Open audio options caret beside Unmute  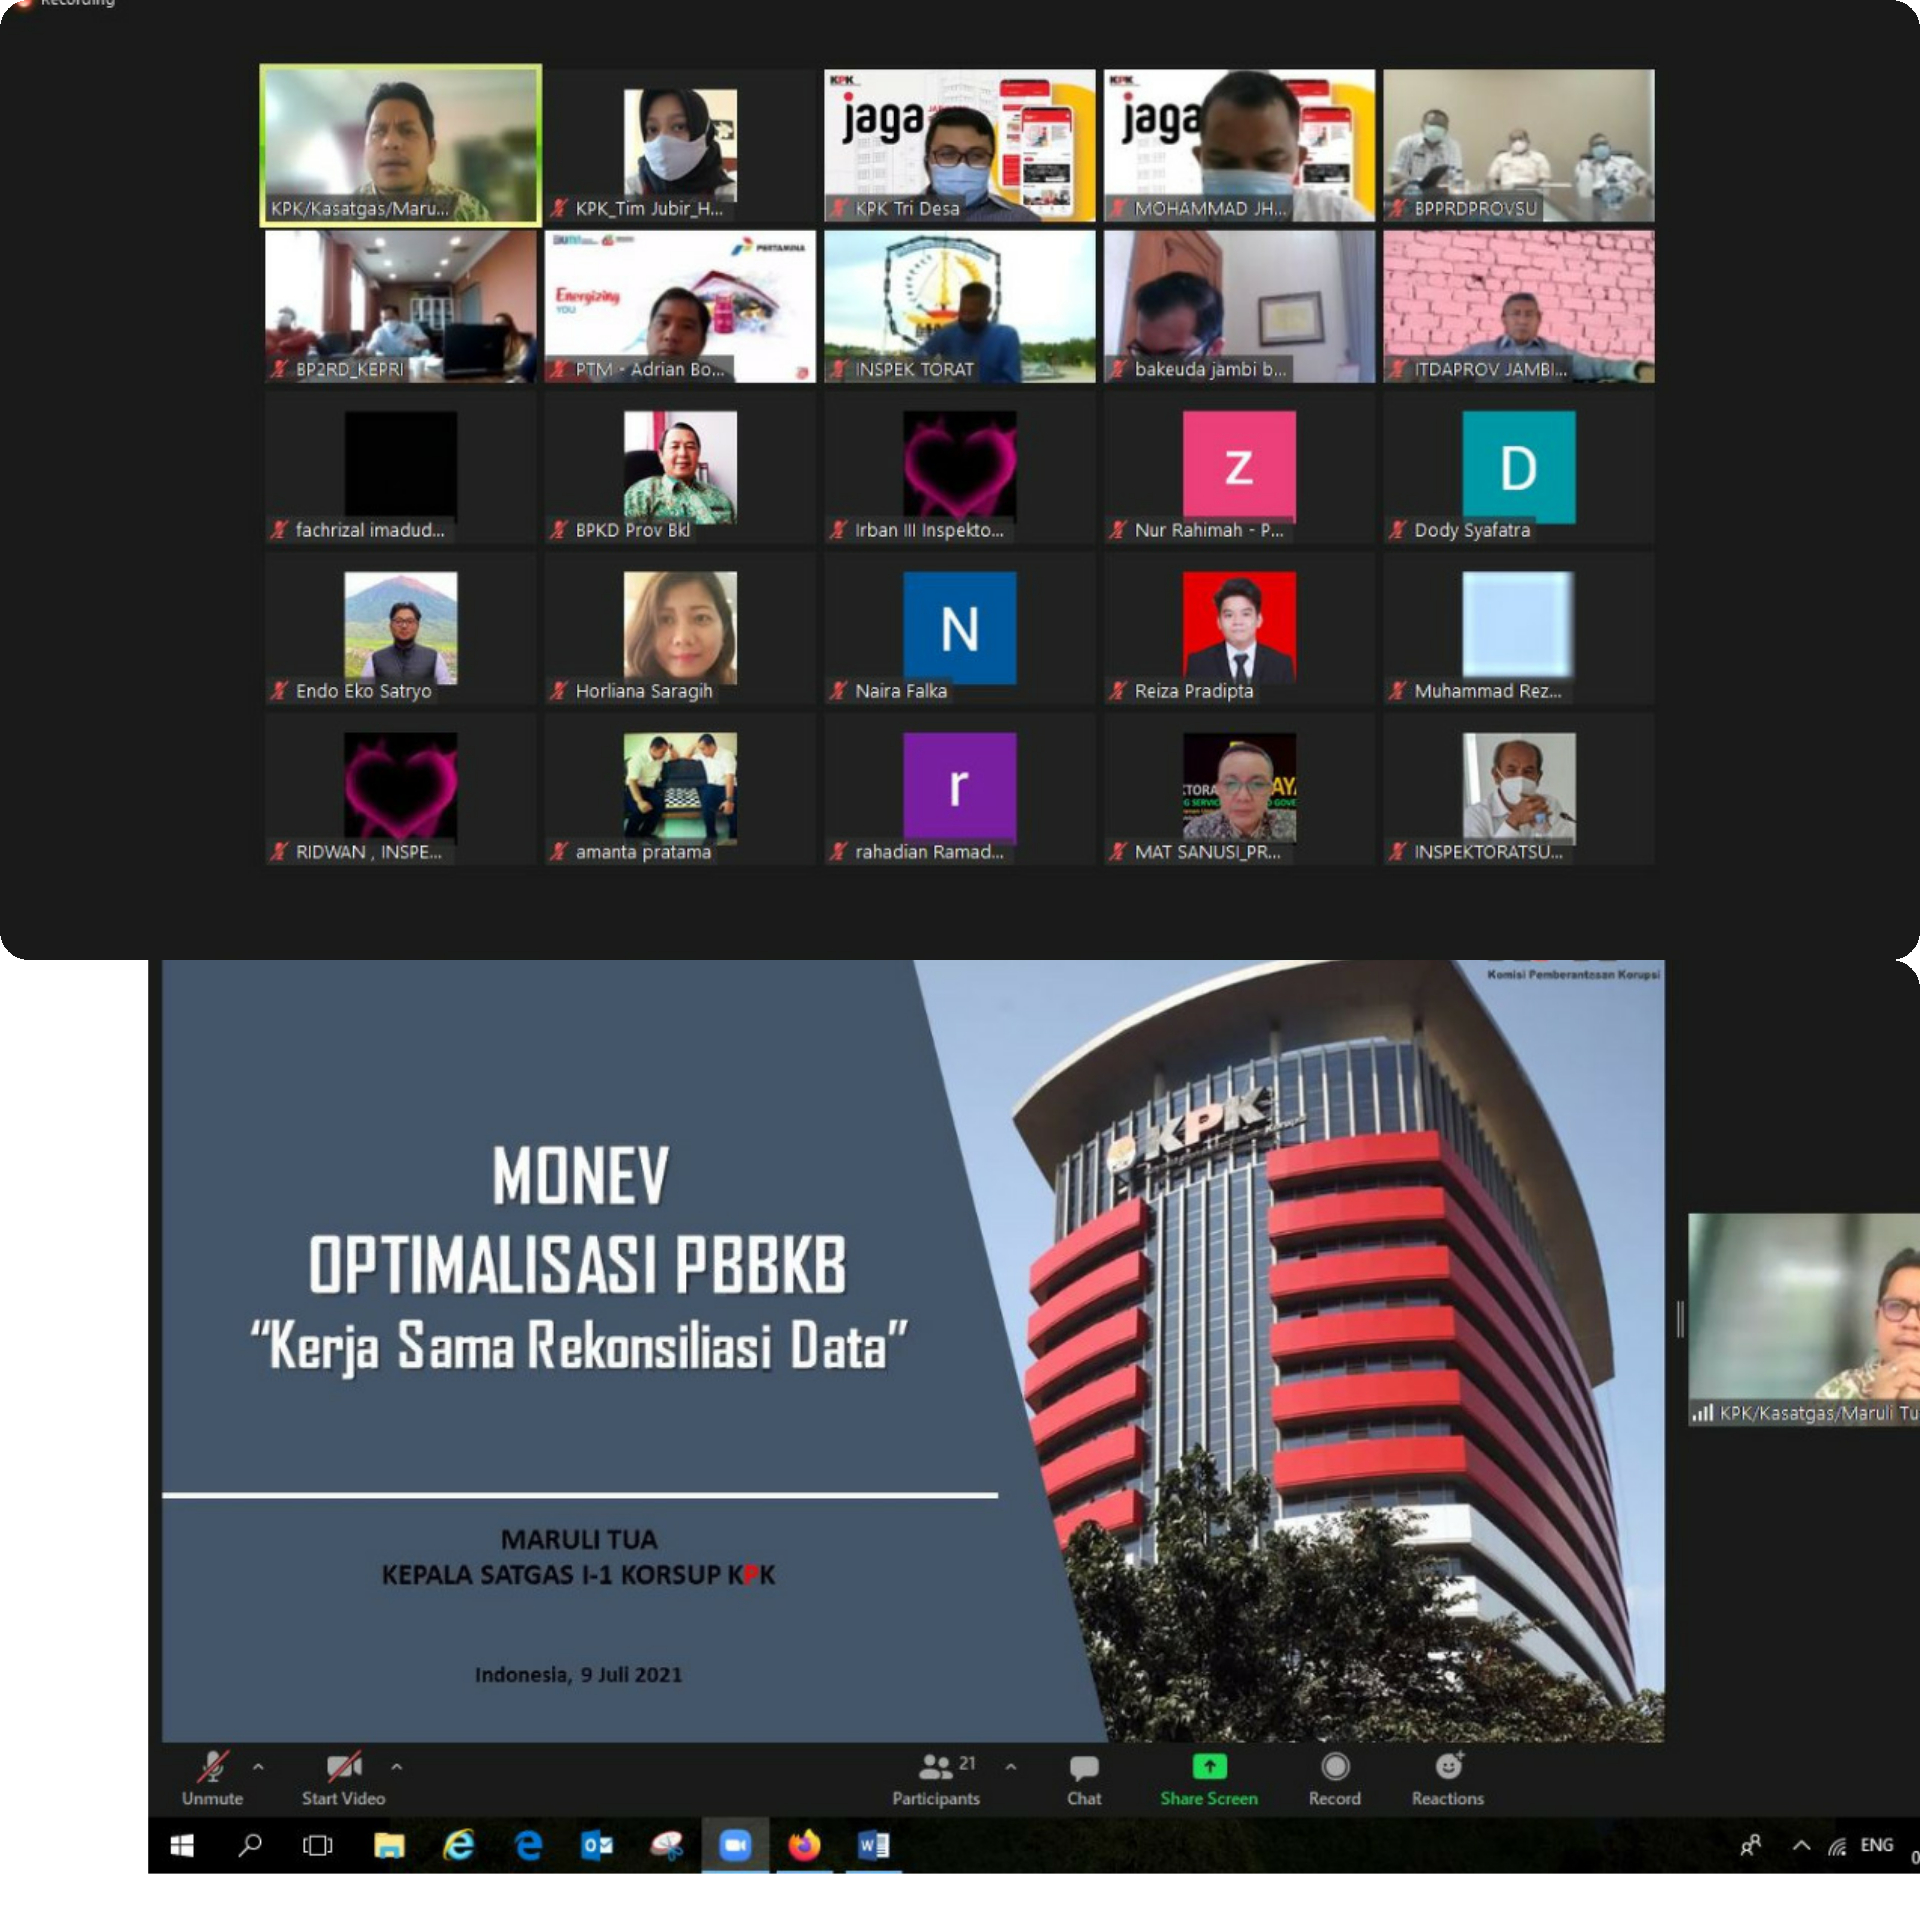click(x=258, y=1767)
